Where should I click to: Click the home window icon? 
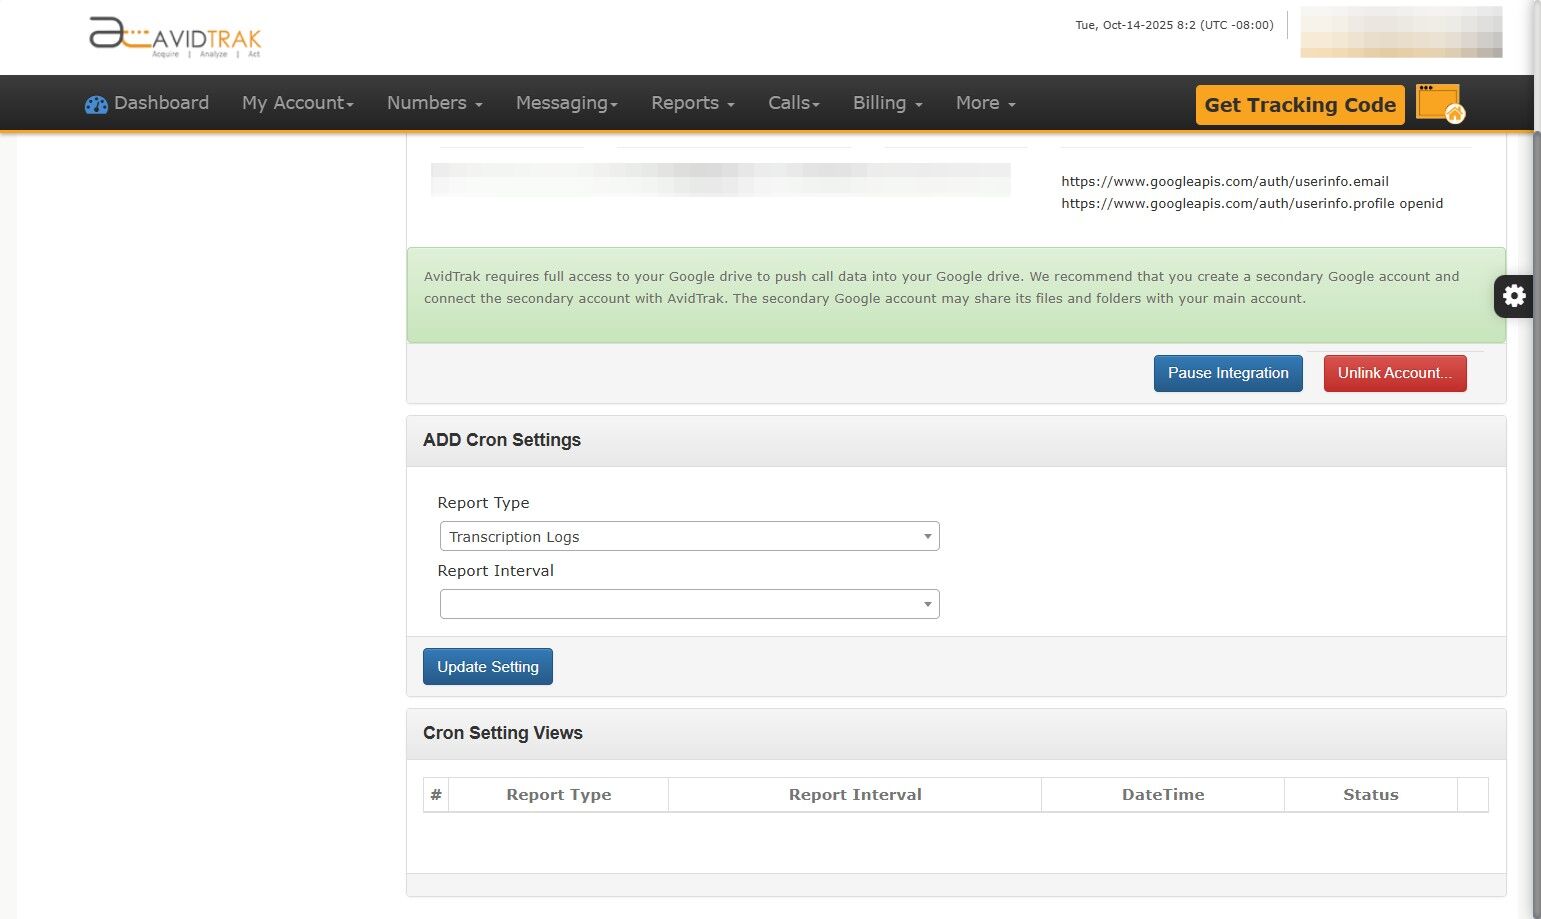tap(1440, 104)
